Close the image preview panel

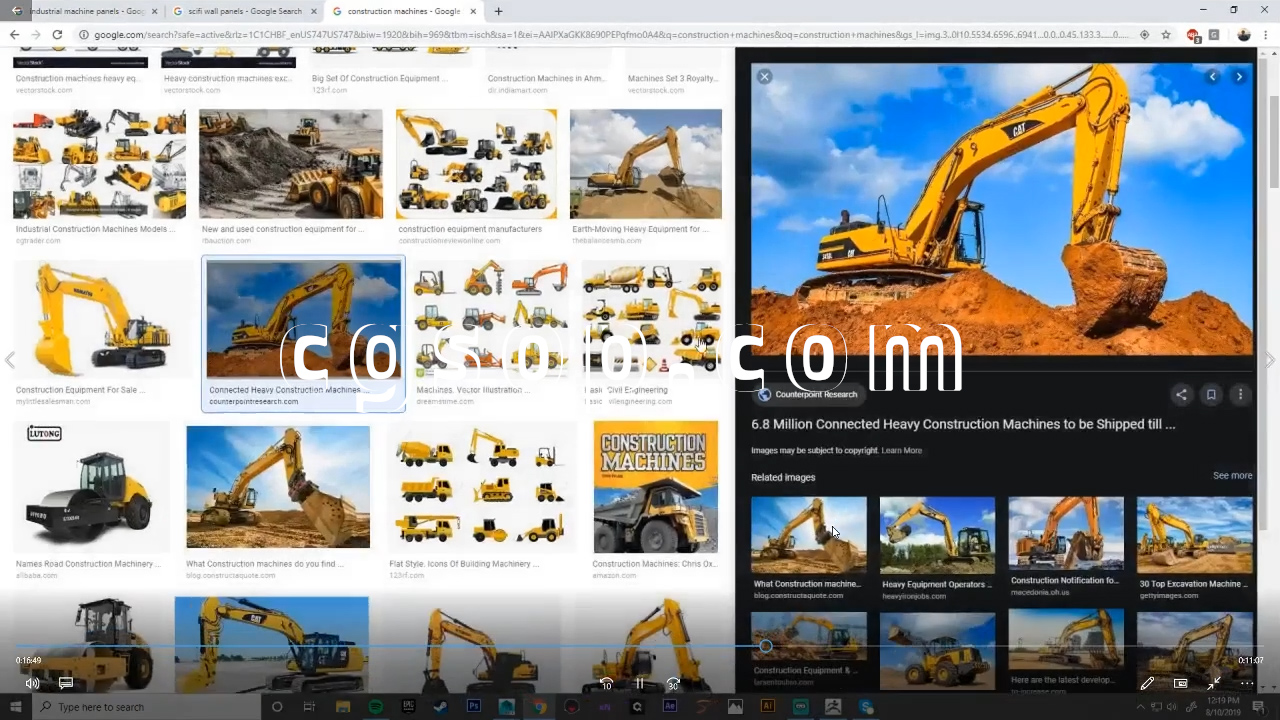[764, 76]
